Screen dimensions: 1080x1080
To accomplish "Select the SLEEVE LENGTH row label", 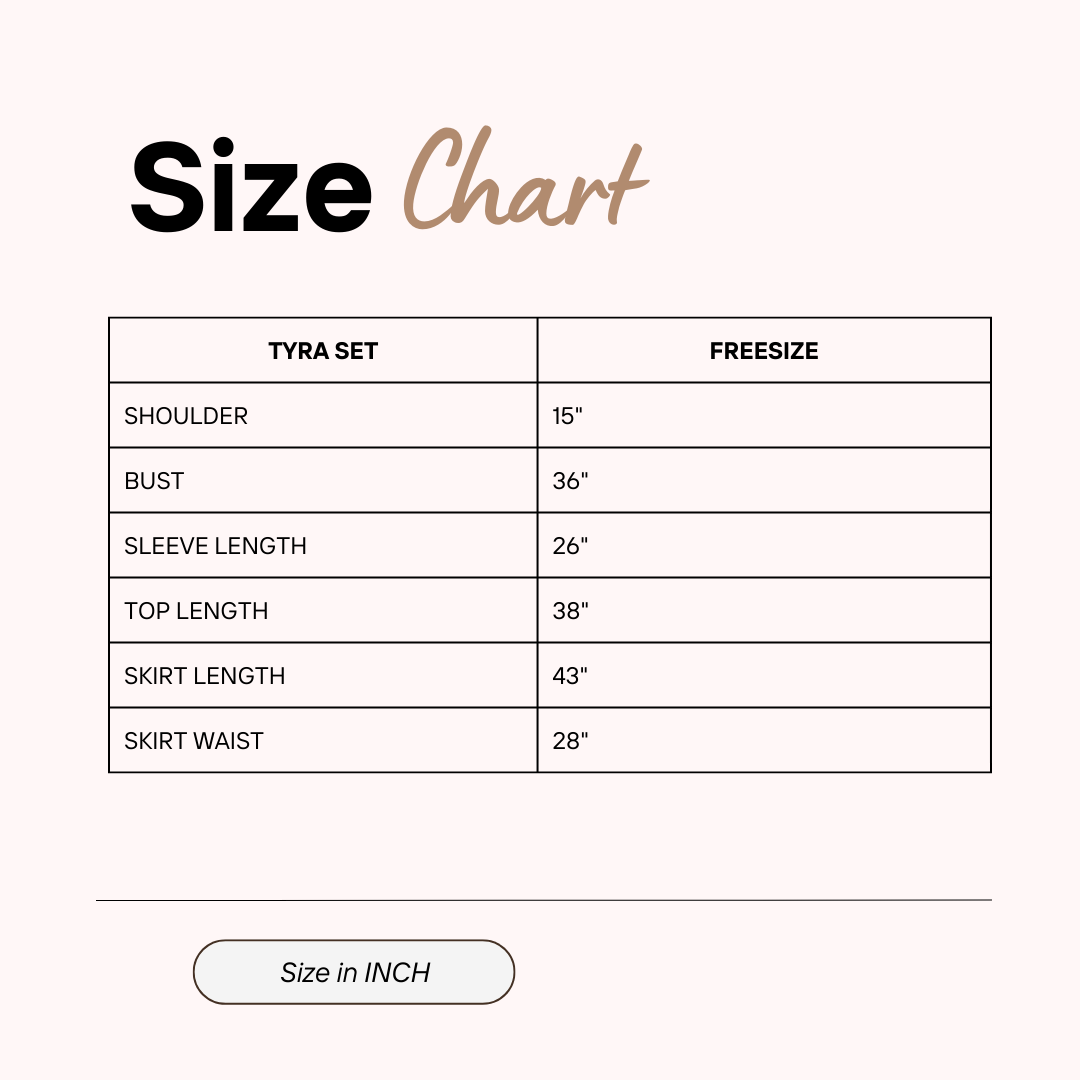I will 216,546.
